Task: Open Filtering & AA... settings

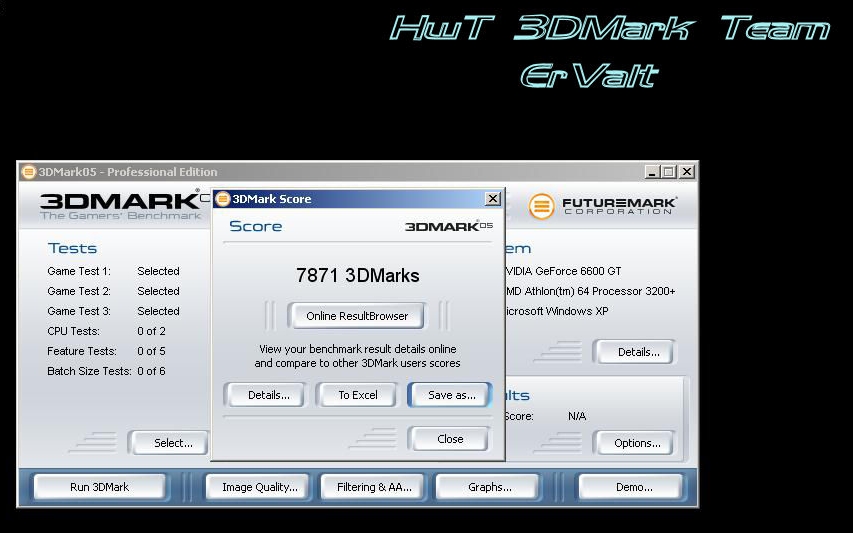Action: coord(374,487)
